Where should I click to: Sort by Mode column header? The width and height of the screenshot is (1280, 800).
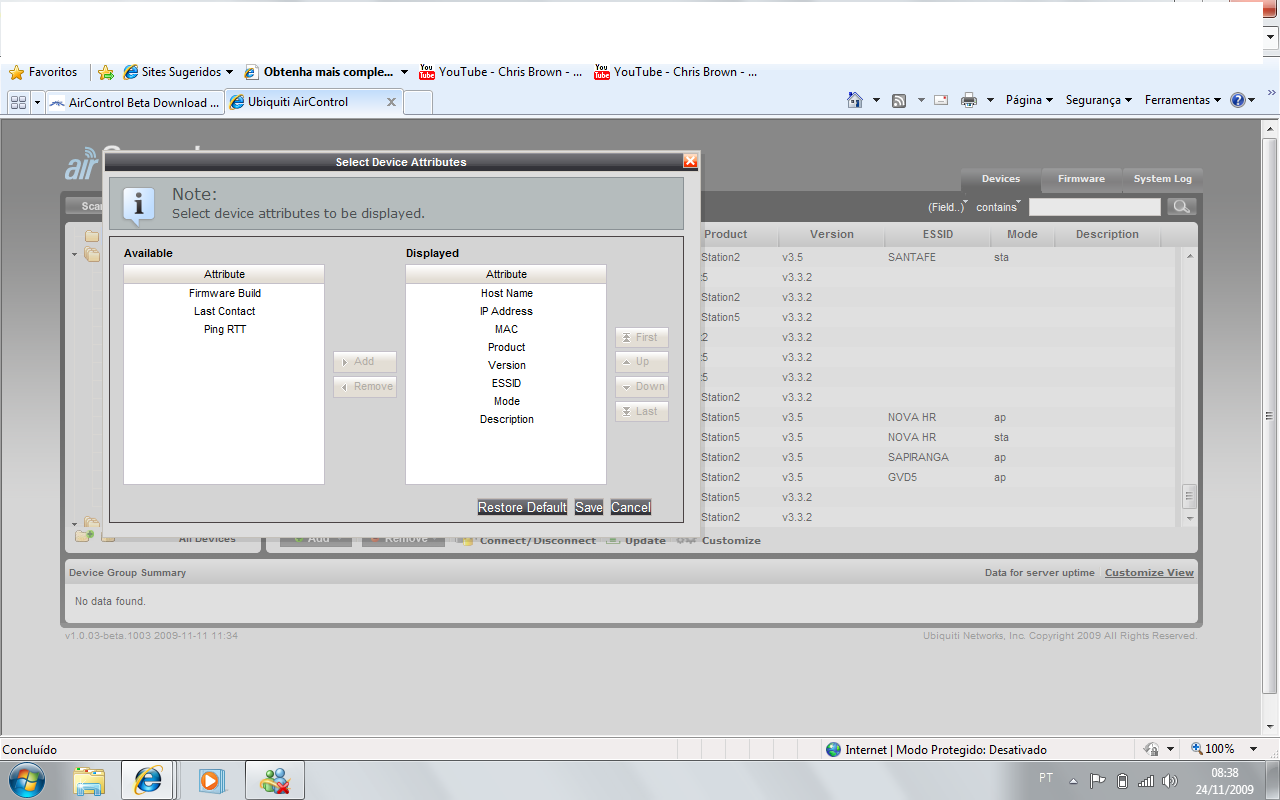tap(1022, 234)
